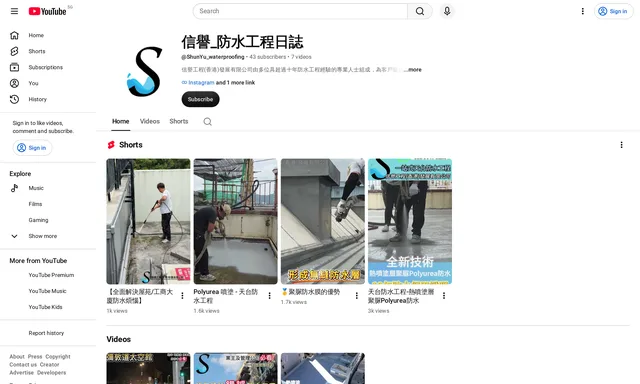640x384 pixels.
Task: Open the third video thumbnail under Videos
Action: pos(322,368)
